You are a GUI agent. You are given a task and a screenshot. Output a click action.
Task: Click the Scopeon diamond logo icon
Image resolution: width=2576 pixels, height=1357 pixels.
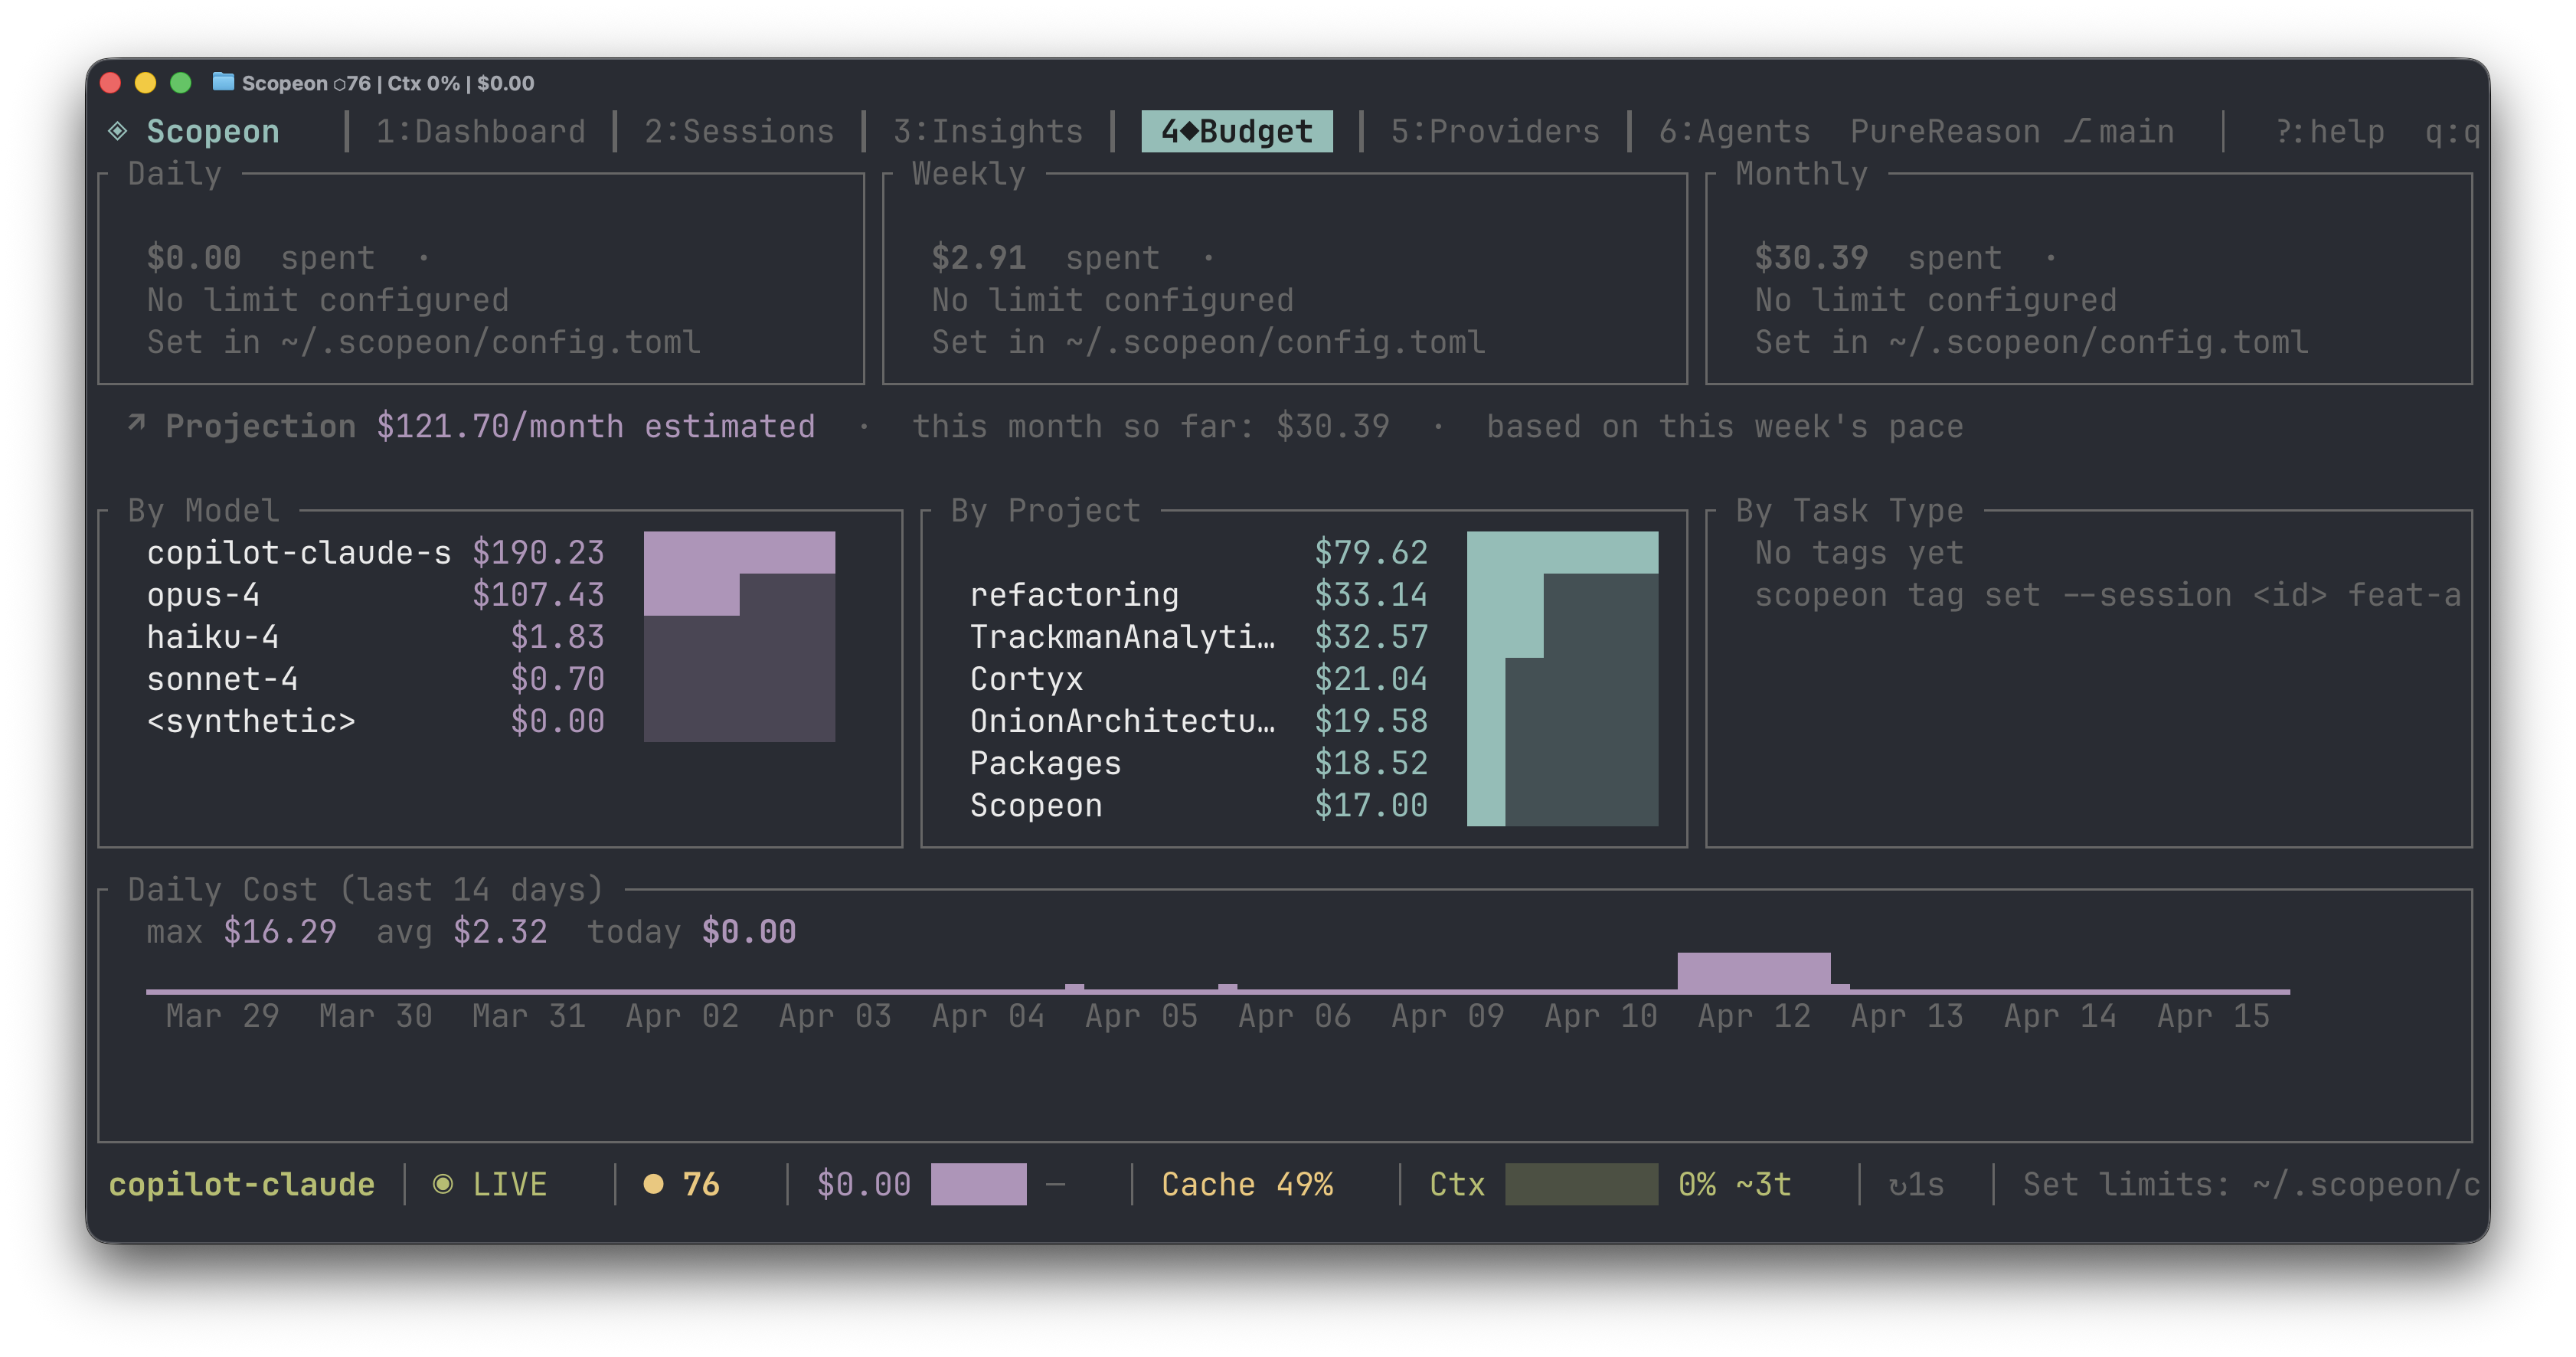point(118,131)
